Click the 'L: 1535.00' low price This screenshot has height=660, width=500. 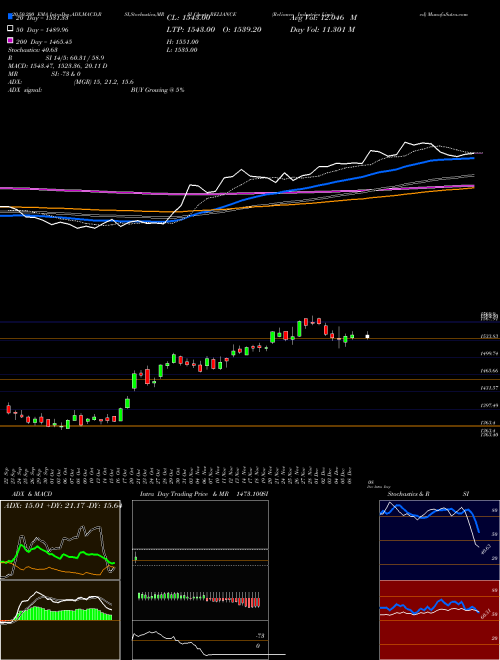pos(182,50)
